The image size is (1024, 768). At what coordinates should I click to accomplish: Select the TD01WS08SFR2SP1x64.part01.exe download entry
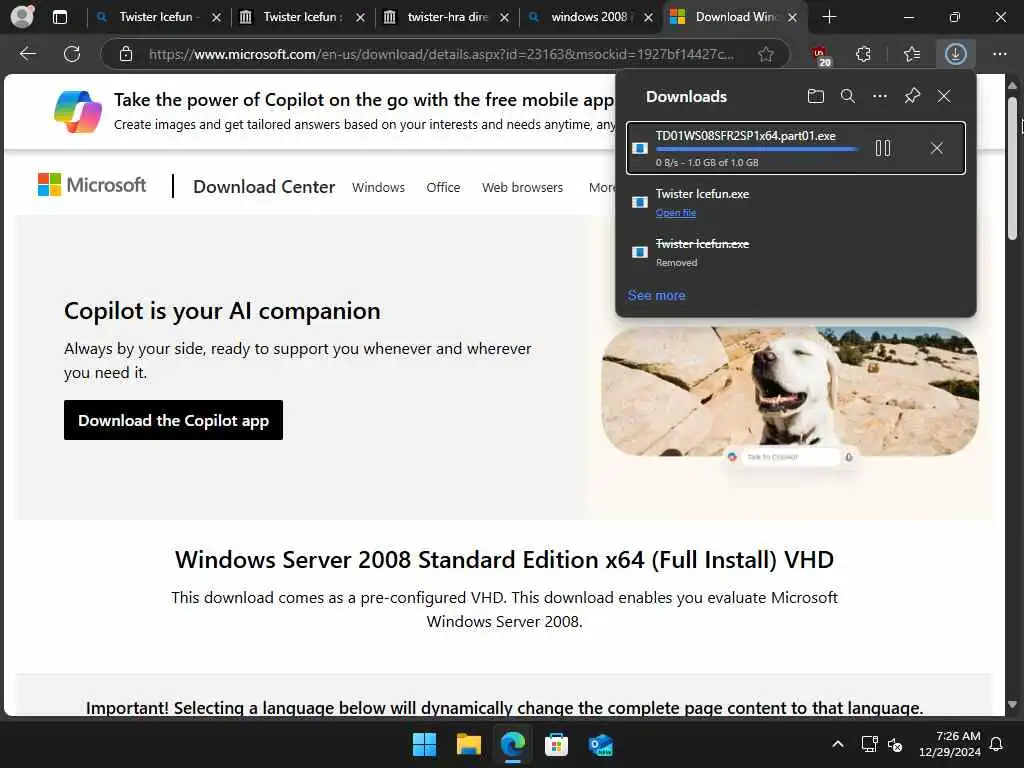tap(795, 148)
